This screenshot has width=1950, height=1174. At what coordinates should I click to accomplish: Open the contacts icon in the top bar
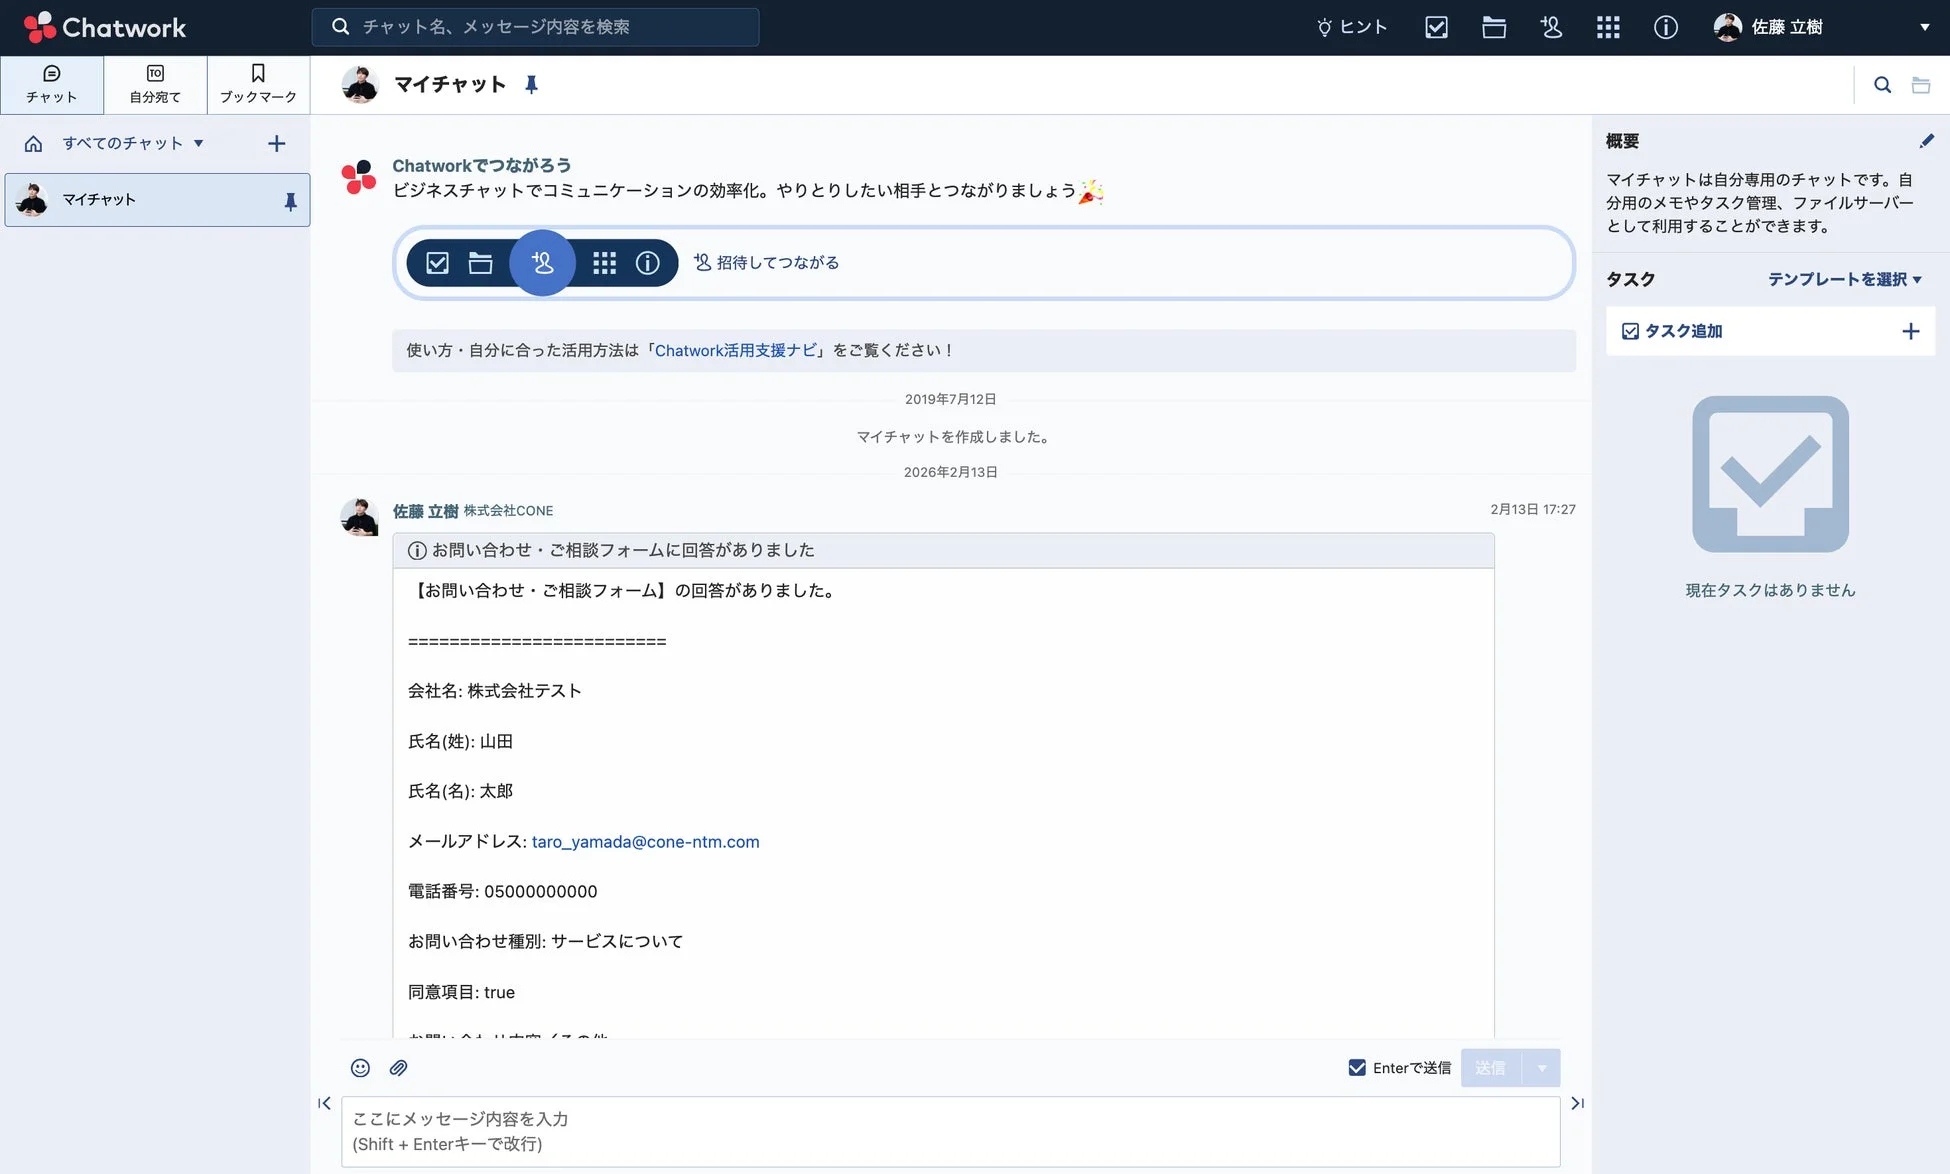click(1550, 27)
